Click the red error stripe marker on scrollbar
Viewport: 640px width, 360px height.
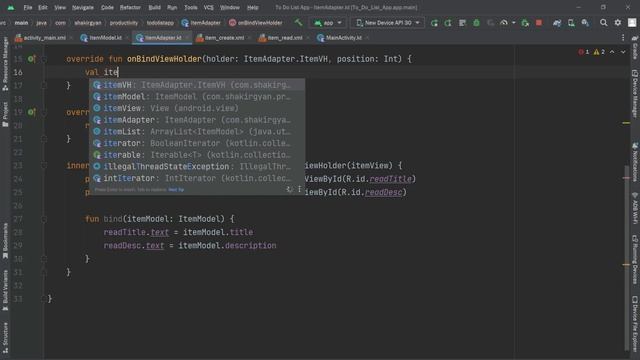[x=626, y=178]
